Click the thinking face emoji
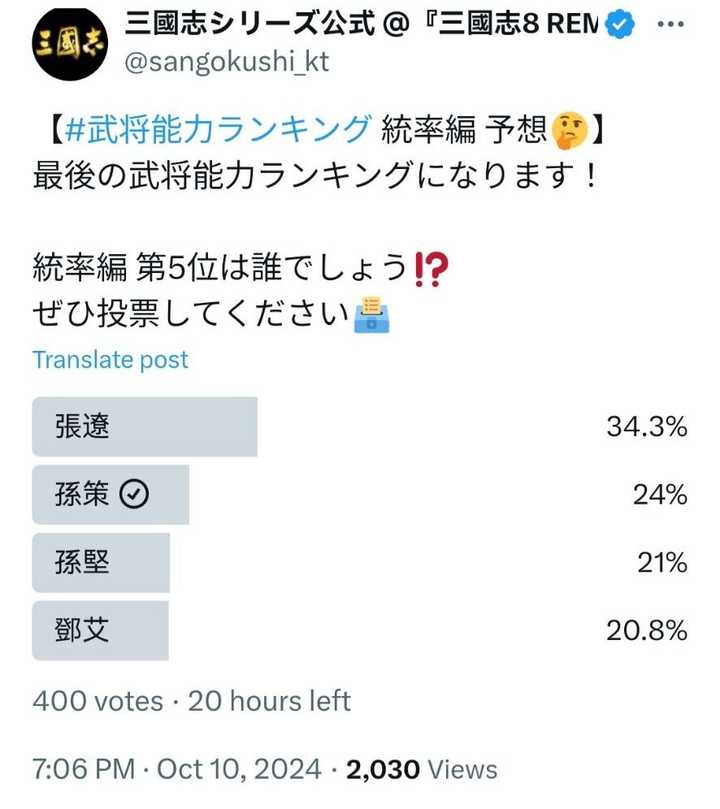This screenshot has height=809, width=720. 568,129
